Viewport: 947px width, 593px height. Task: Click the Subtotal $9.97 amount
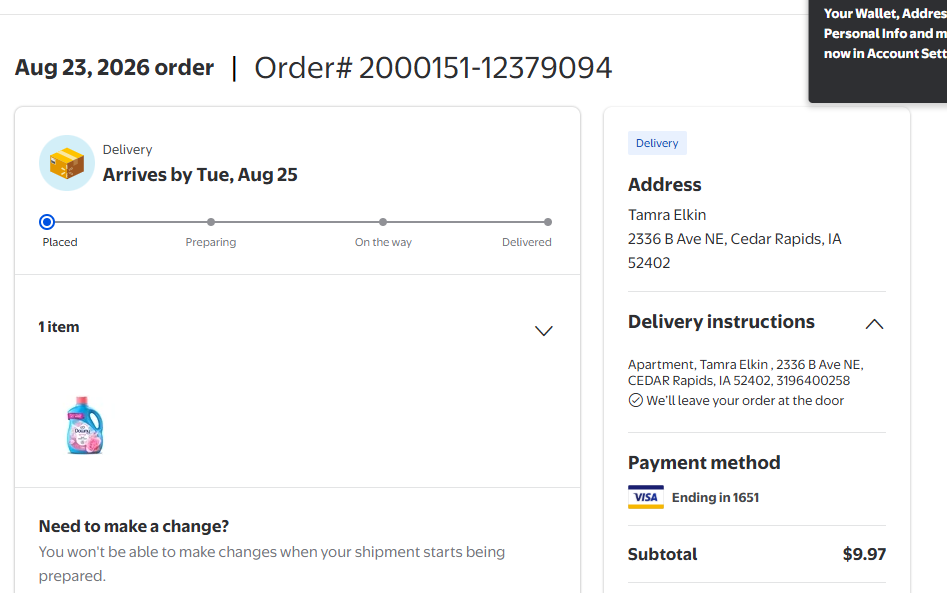click(x=864, y=554)
